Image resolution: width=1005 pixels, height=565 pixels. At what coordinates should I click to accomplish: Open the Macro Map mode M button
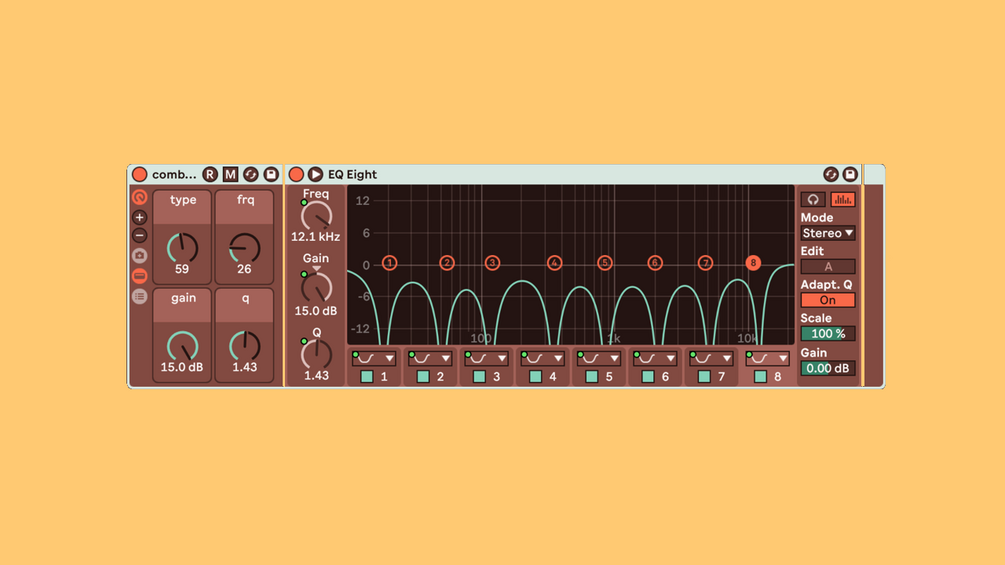pyautogui.click(x=230, y=174)
